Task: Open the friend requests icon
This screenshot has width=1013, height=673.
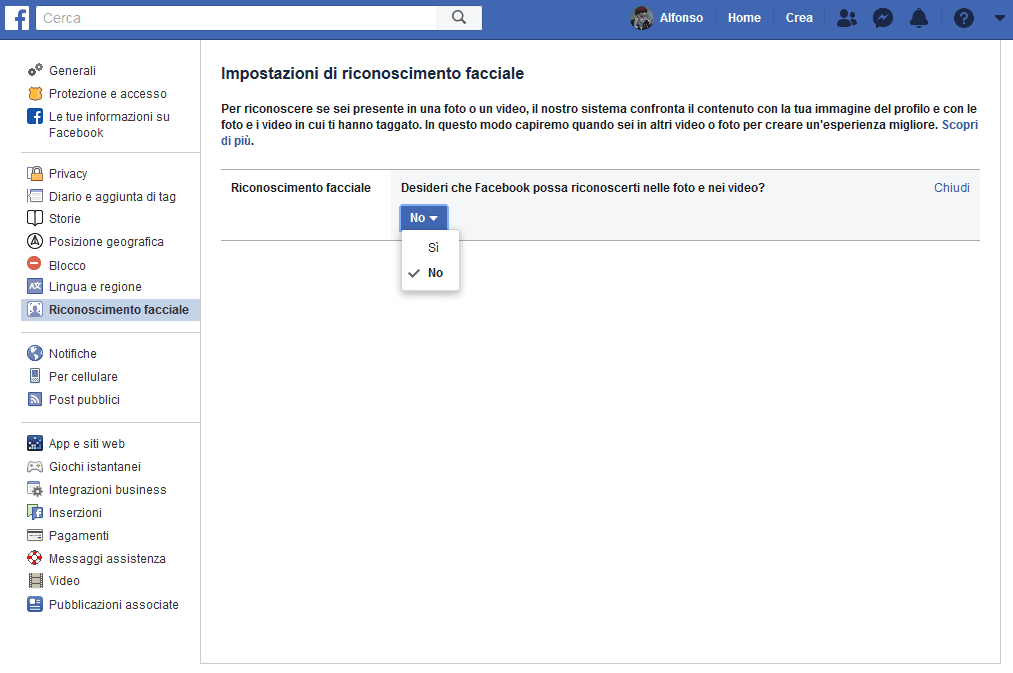Action: 847,18
